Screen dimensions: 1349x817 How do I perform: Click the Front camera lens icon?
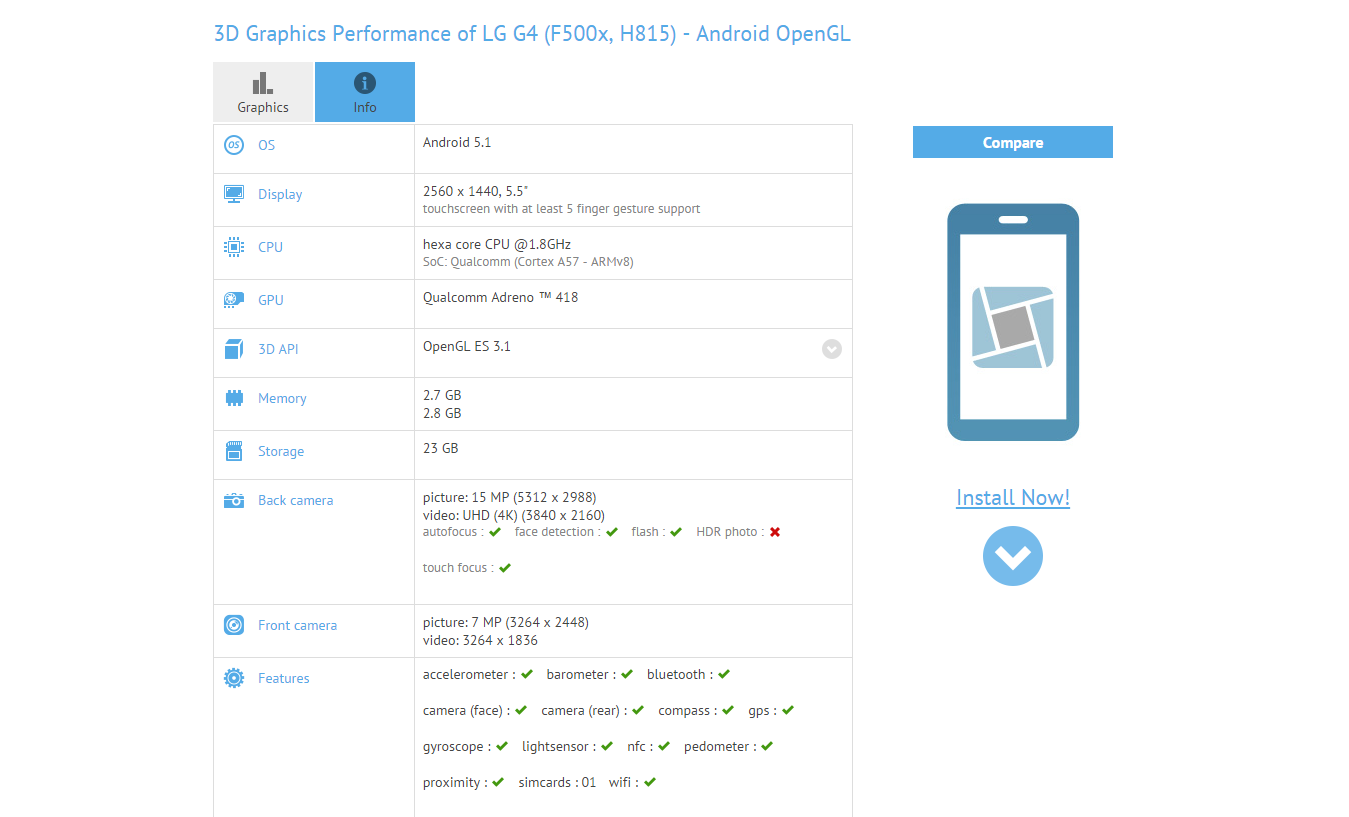click(234, 625)
